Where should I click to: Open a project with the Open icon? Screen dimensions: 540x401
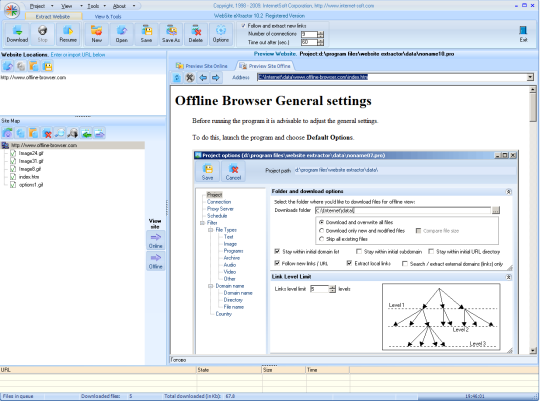121,34
